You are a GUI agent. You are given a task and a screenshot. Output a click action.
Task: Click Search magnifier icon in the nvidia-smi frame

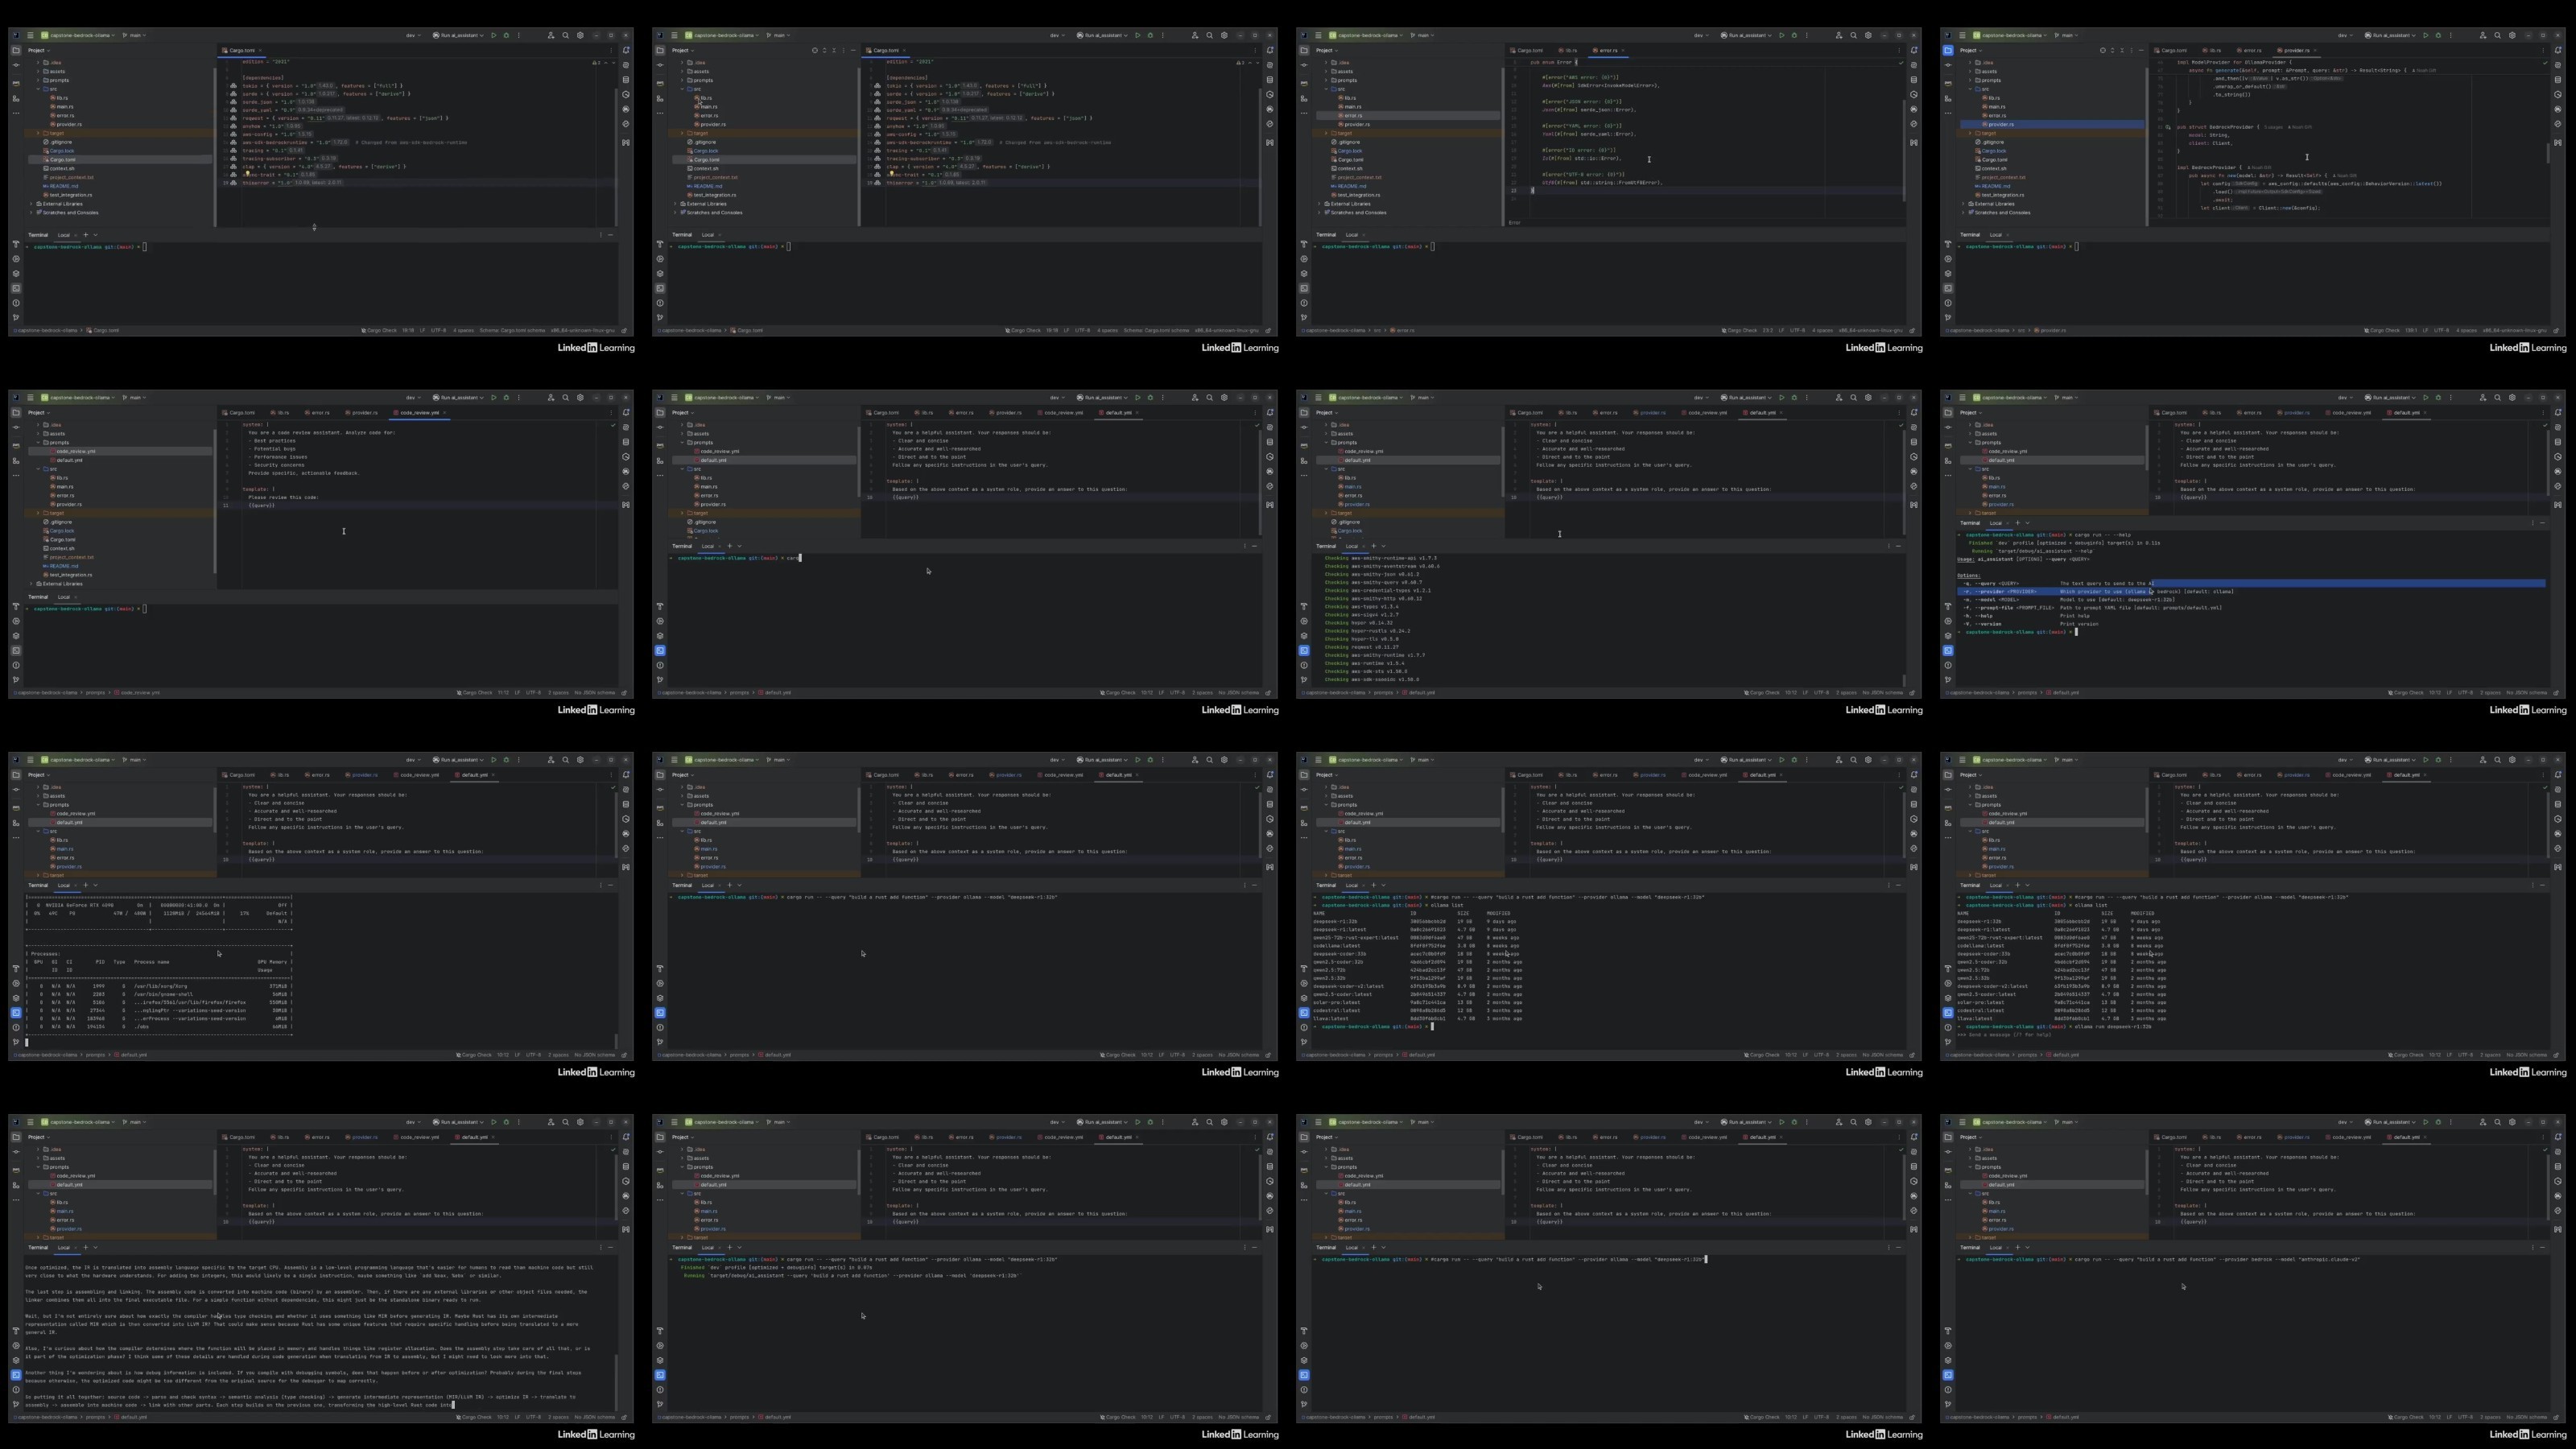(x=565, y=760)
